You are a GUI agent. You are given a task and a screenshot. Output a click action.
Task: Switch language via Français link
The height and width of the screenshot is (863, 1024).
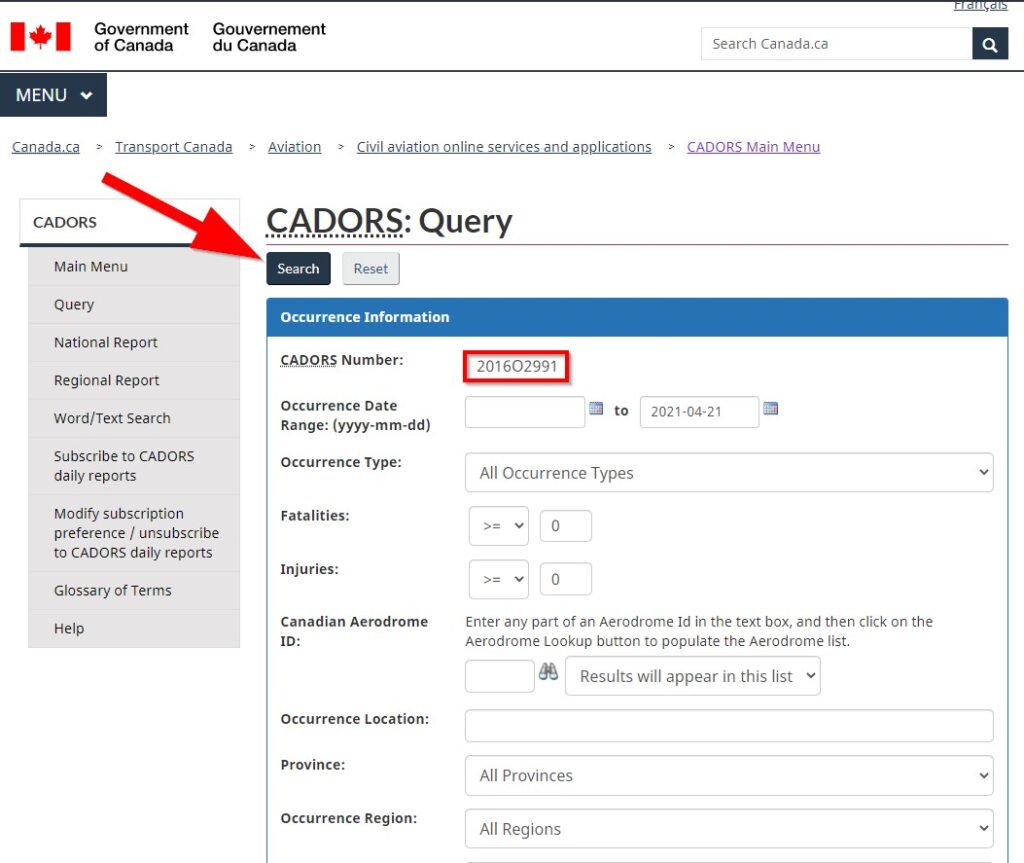click(x=980, y=5)
